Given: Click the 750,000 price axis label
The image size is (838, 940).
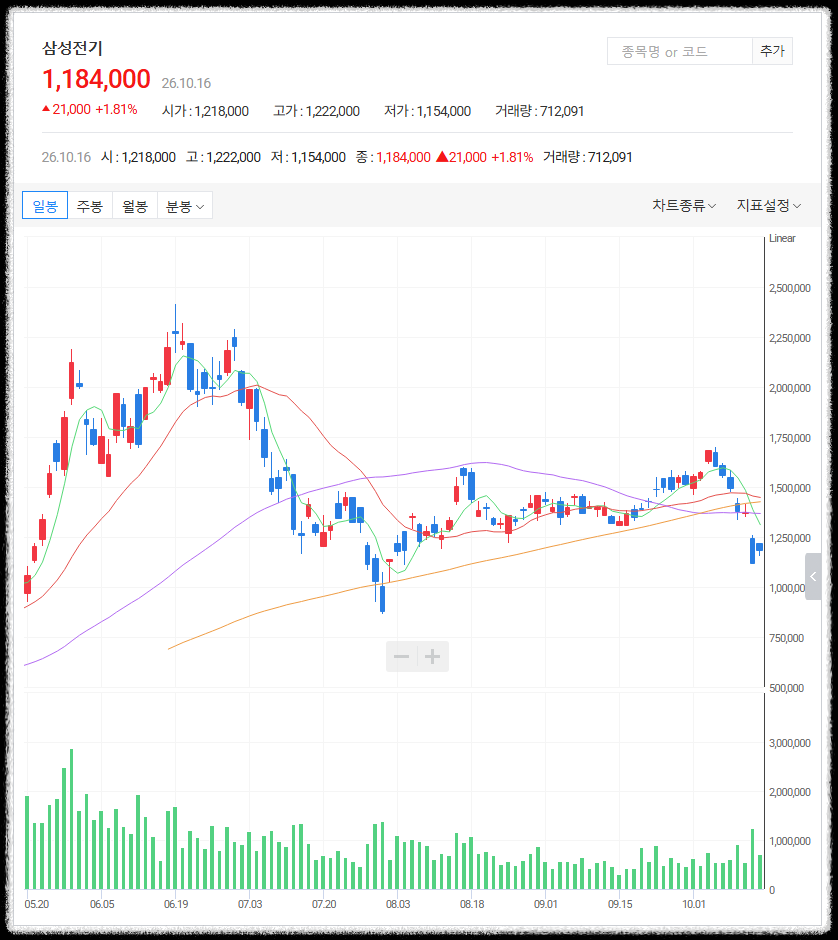Looking at the screenshot, I should point(786,638).
